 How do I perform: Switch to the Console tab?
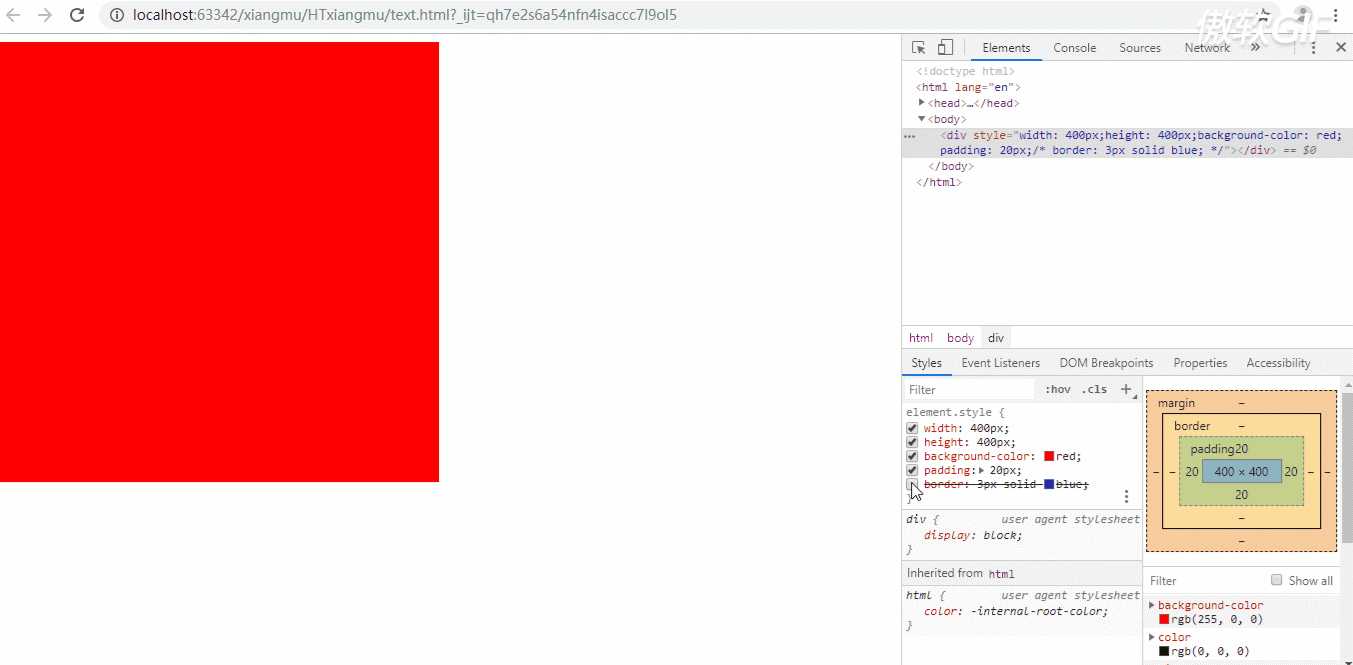click(x=1075, y=48)
